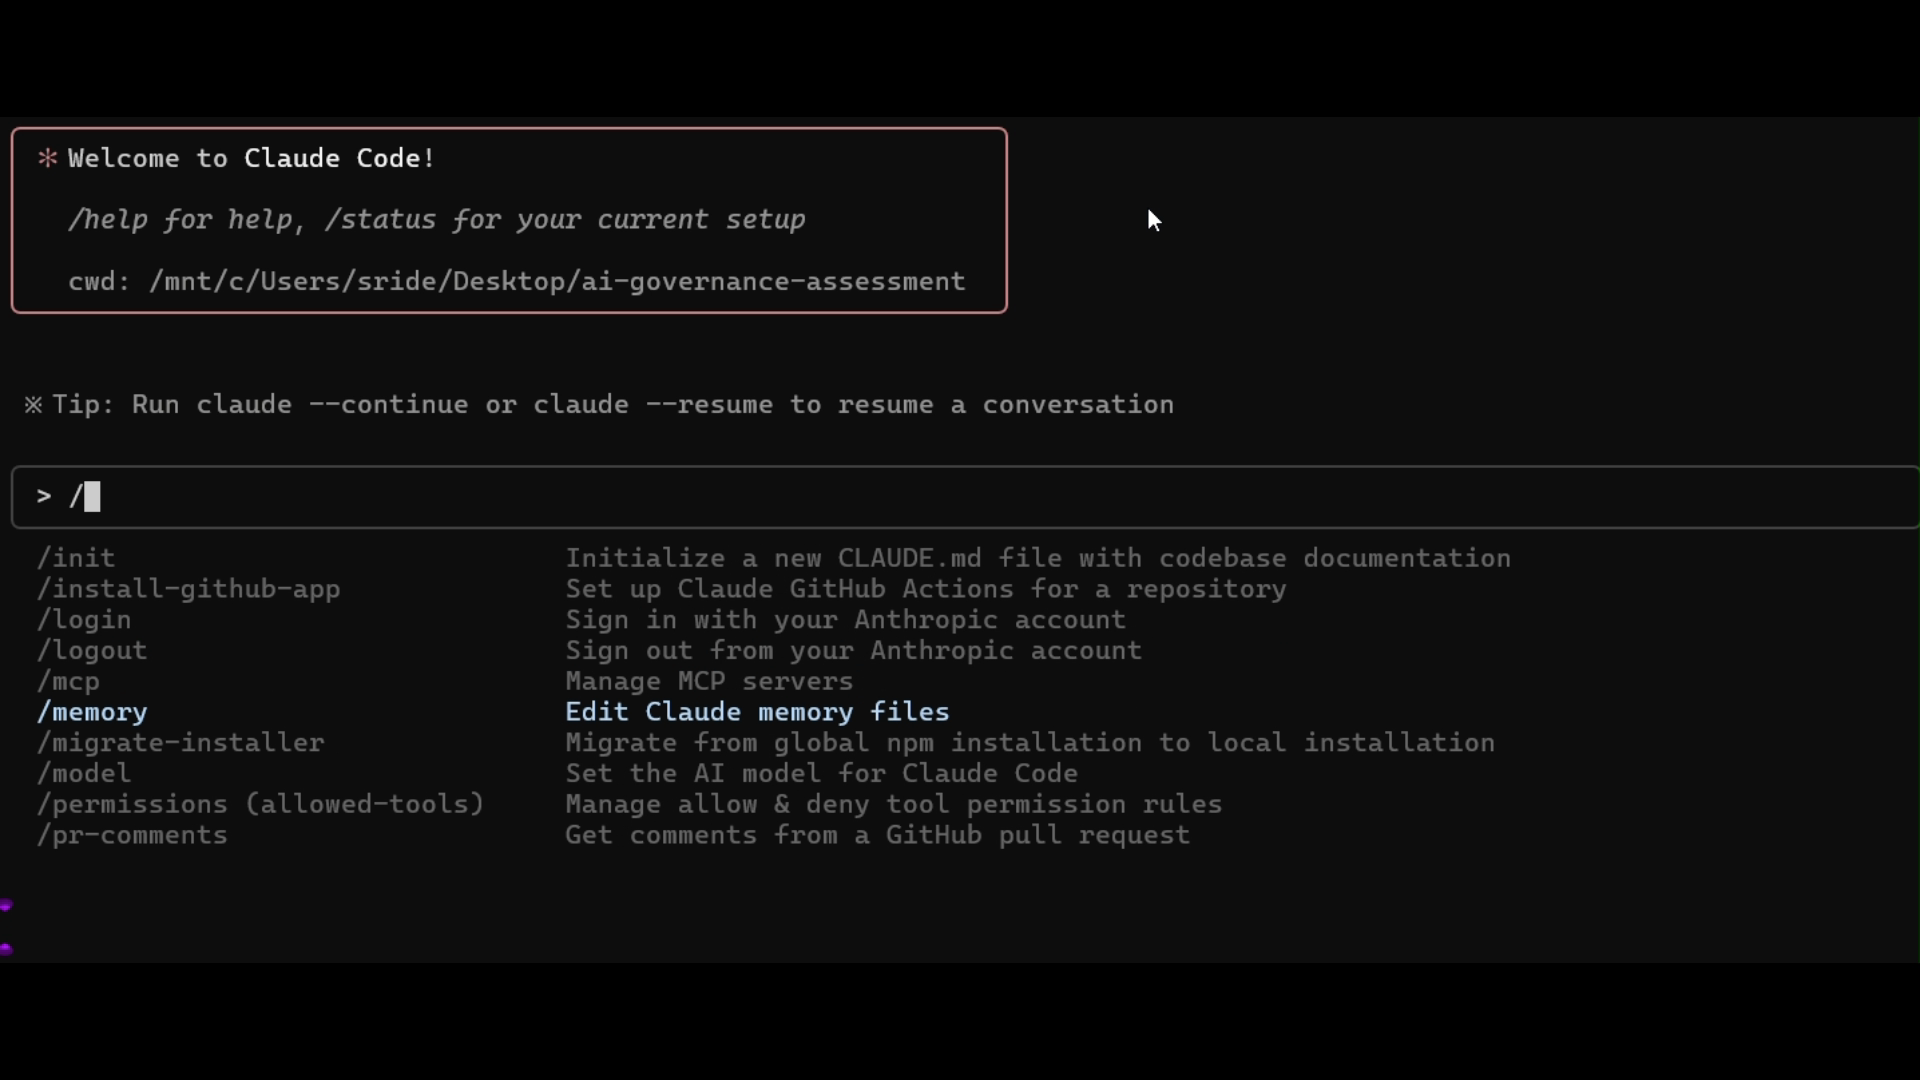Click the /help text in the welcome box

[x=107, y=220]
